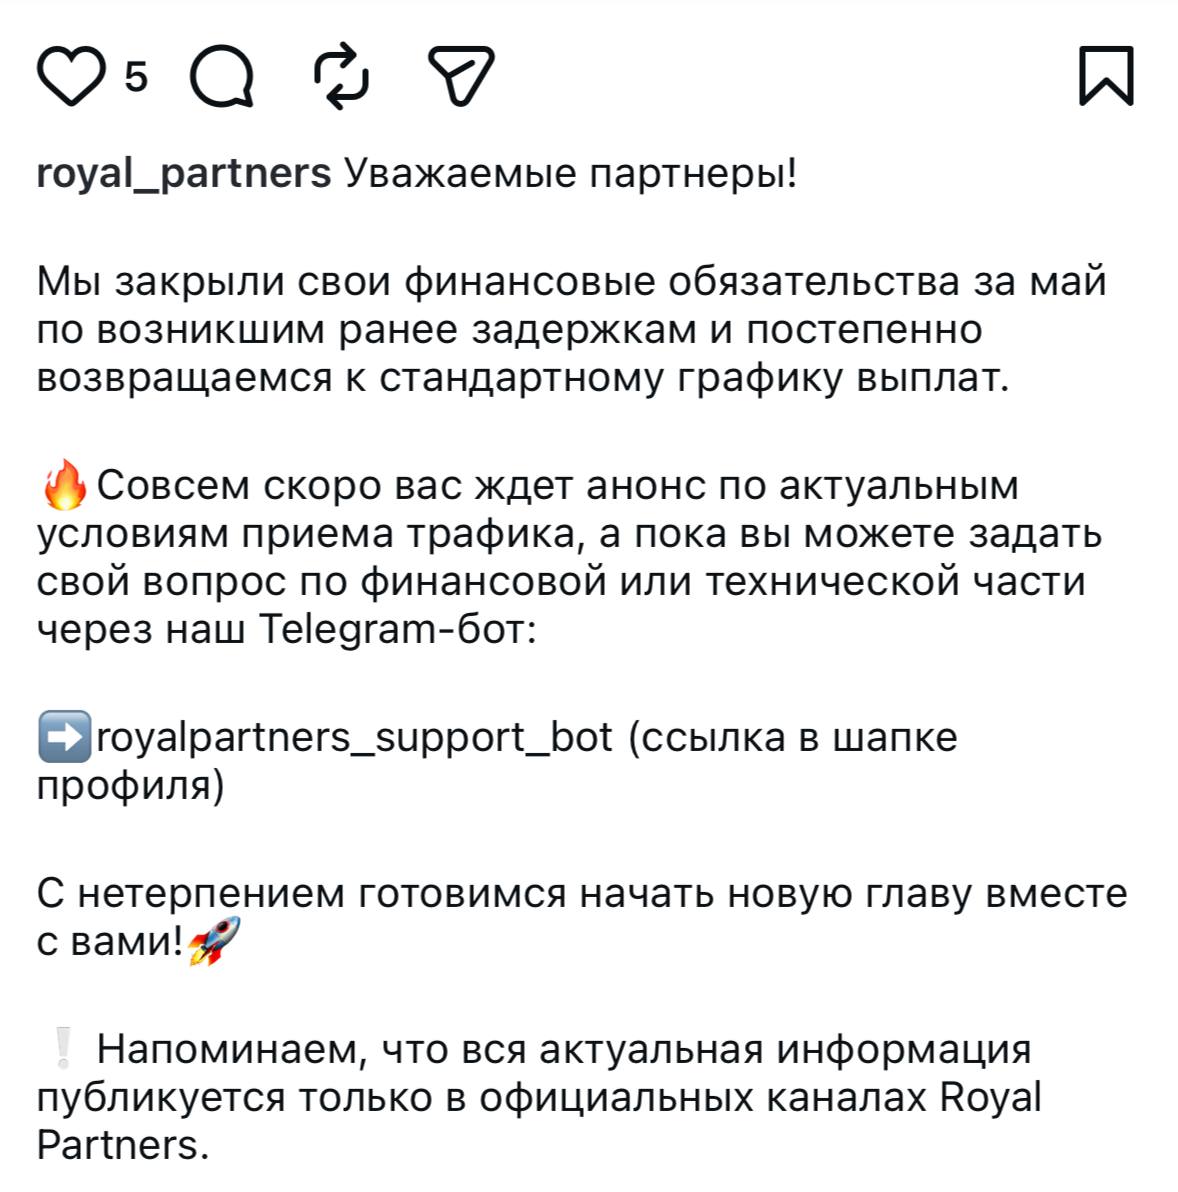This screenshot has height=1192, width=1178.
Task: Click the greeting 'Уважаемые партнеры!'
Action: click(572, 174)
